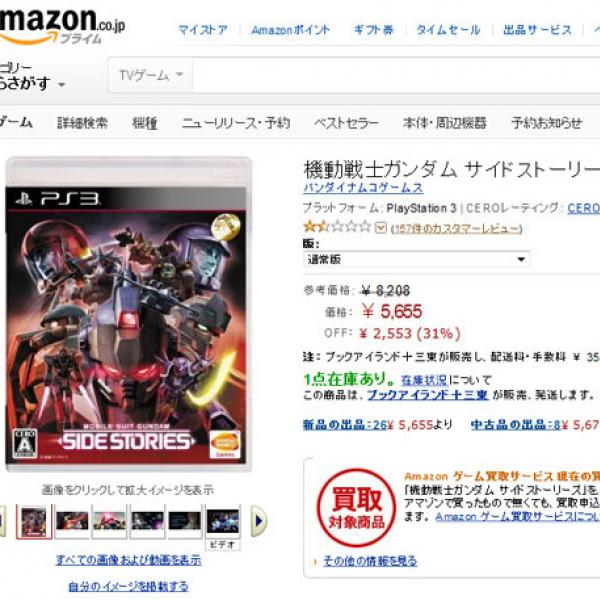Image resolution: width=600 pixels, height=600 pixels.
Task: Click the バンダイナムコゲームス publisher link
Action: pyautogui.click(x=363, y=188)
